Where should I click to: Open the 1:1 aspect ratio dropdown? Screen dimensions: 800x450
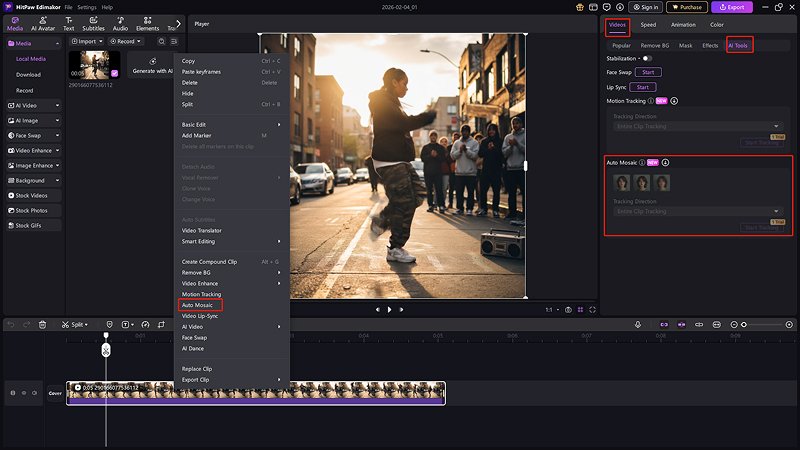pyautogui.click(x=552, y=310)
